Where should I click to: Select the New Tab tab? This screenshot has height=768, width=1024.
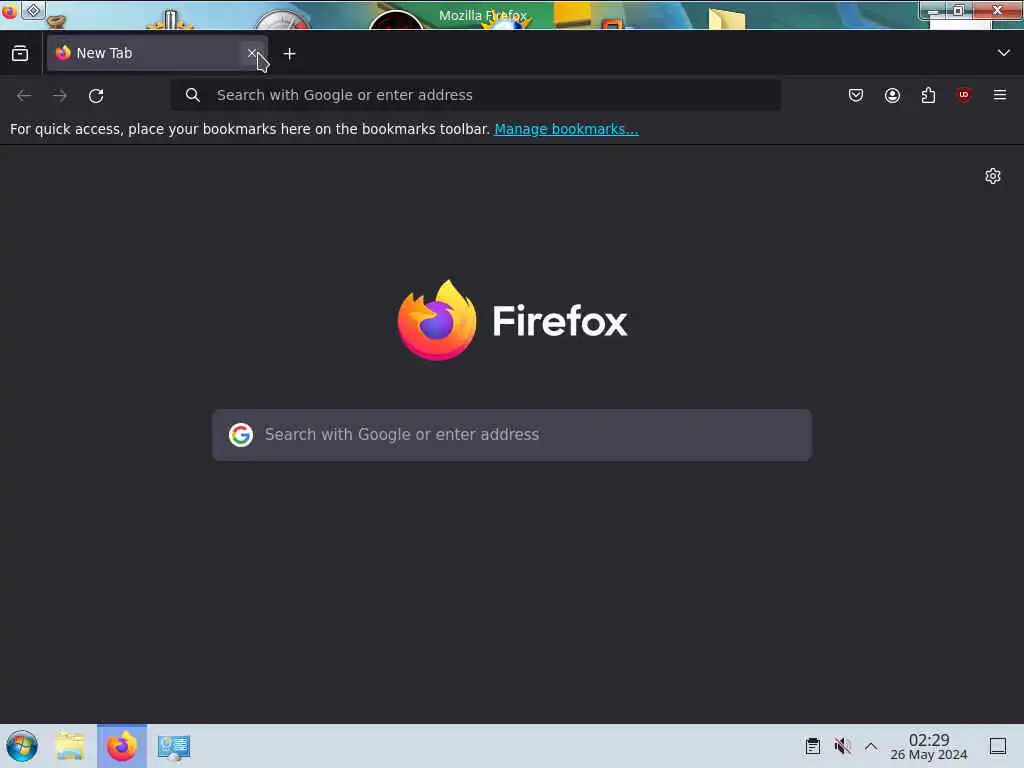[157, 53]
